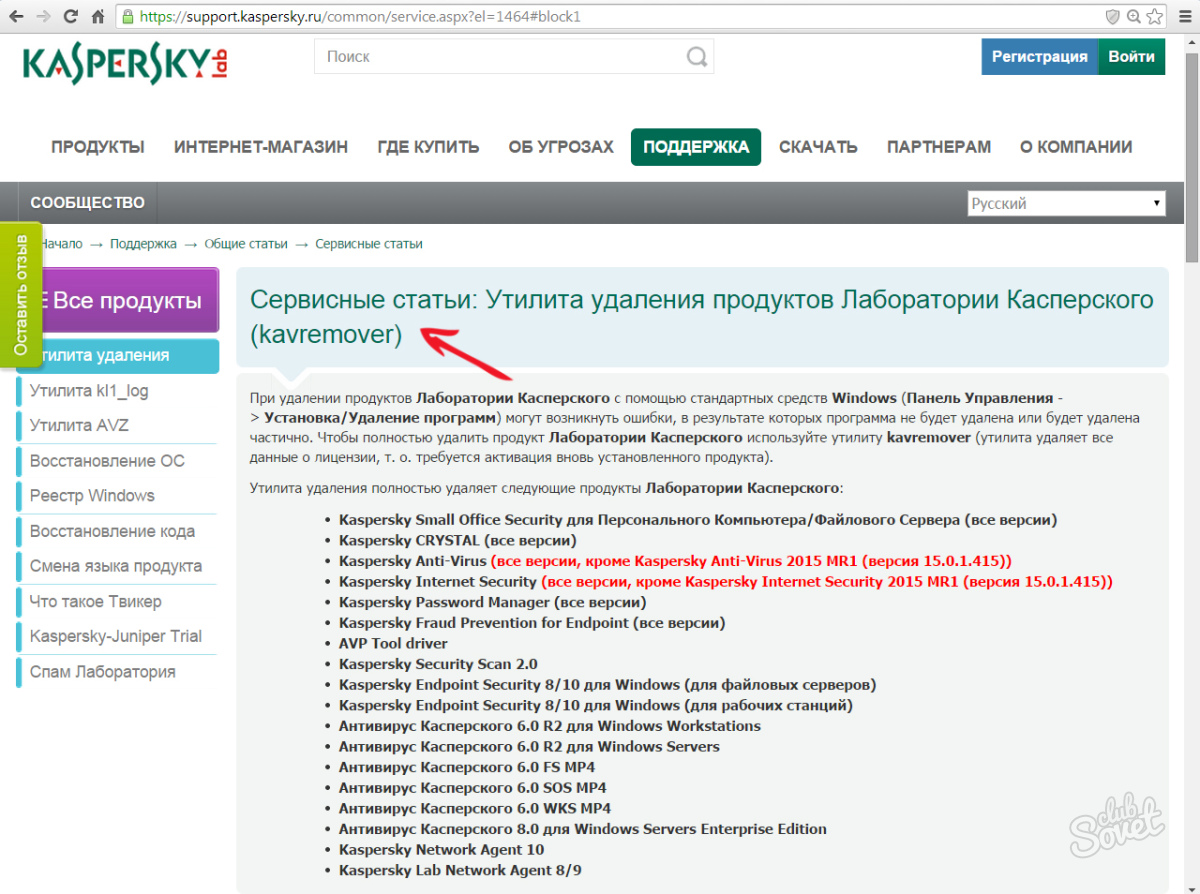Click the shield icon in address bar

click(1112, 17)
